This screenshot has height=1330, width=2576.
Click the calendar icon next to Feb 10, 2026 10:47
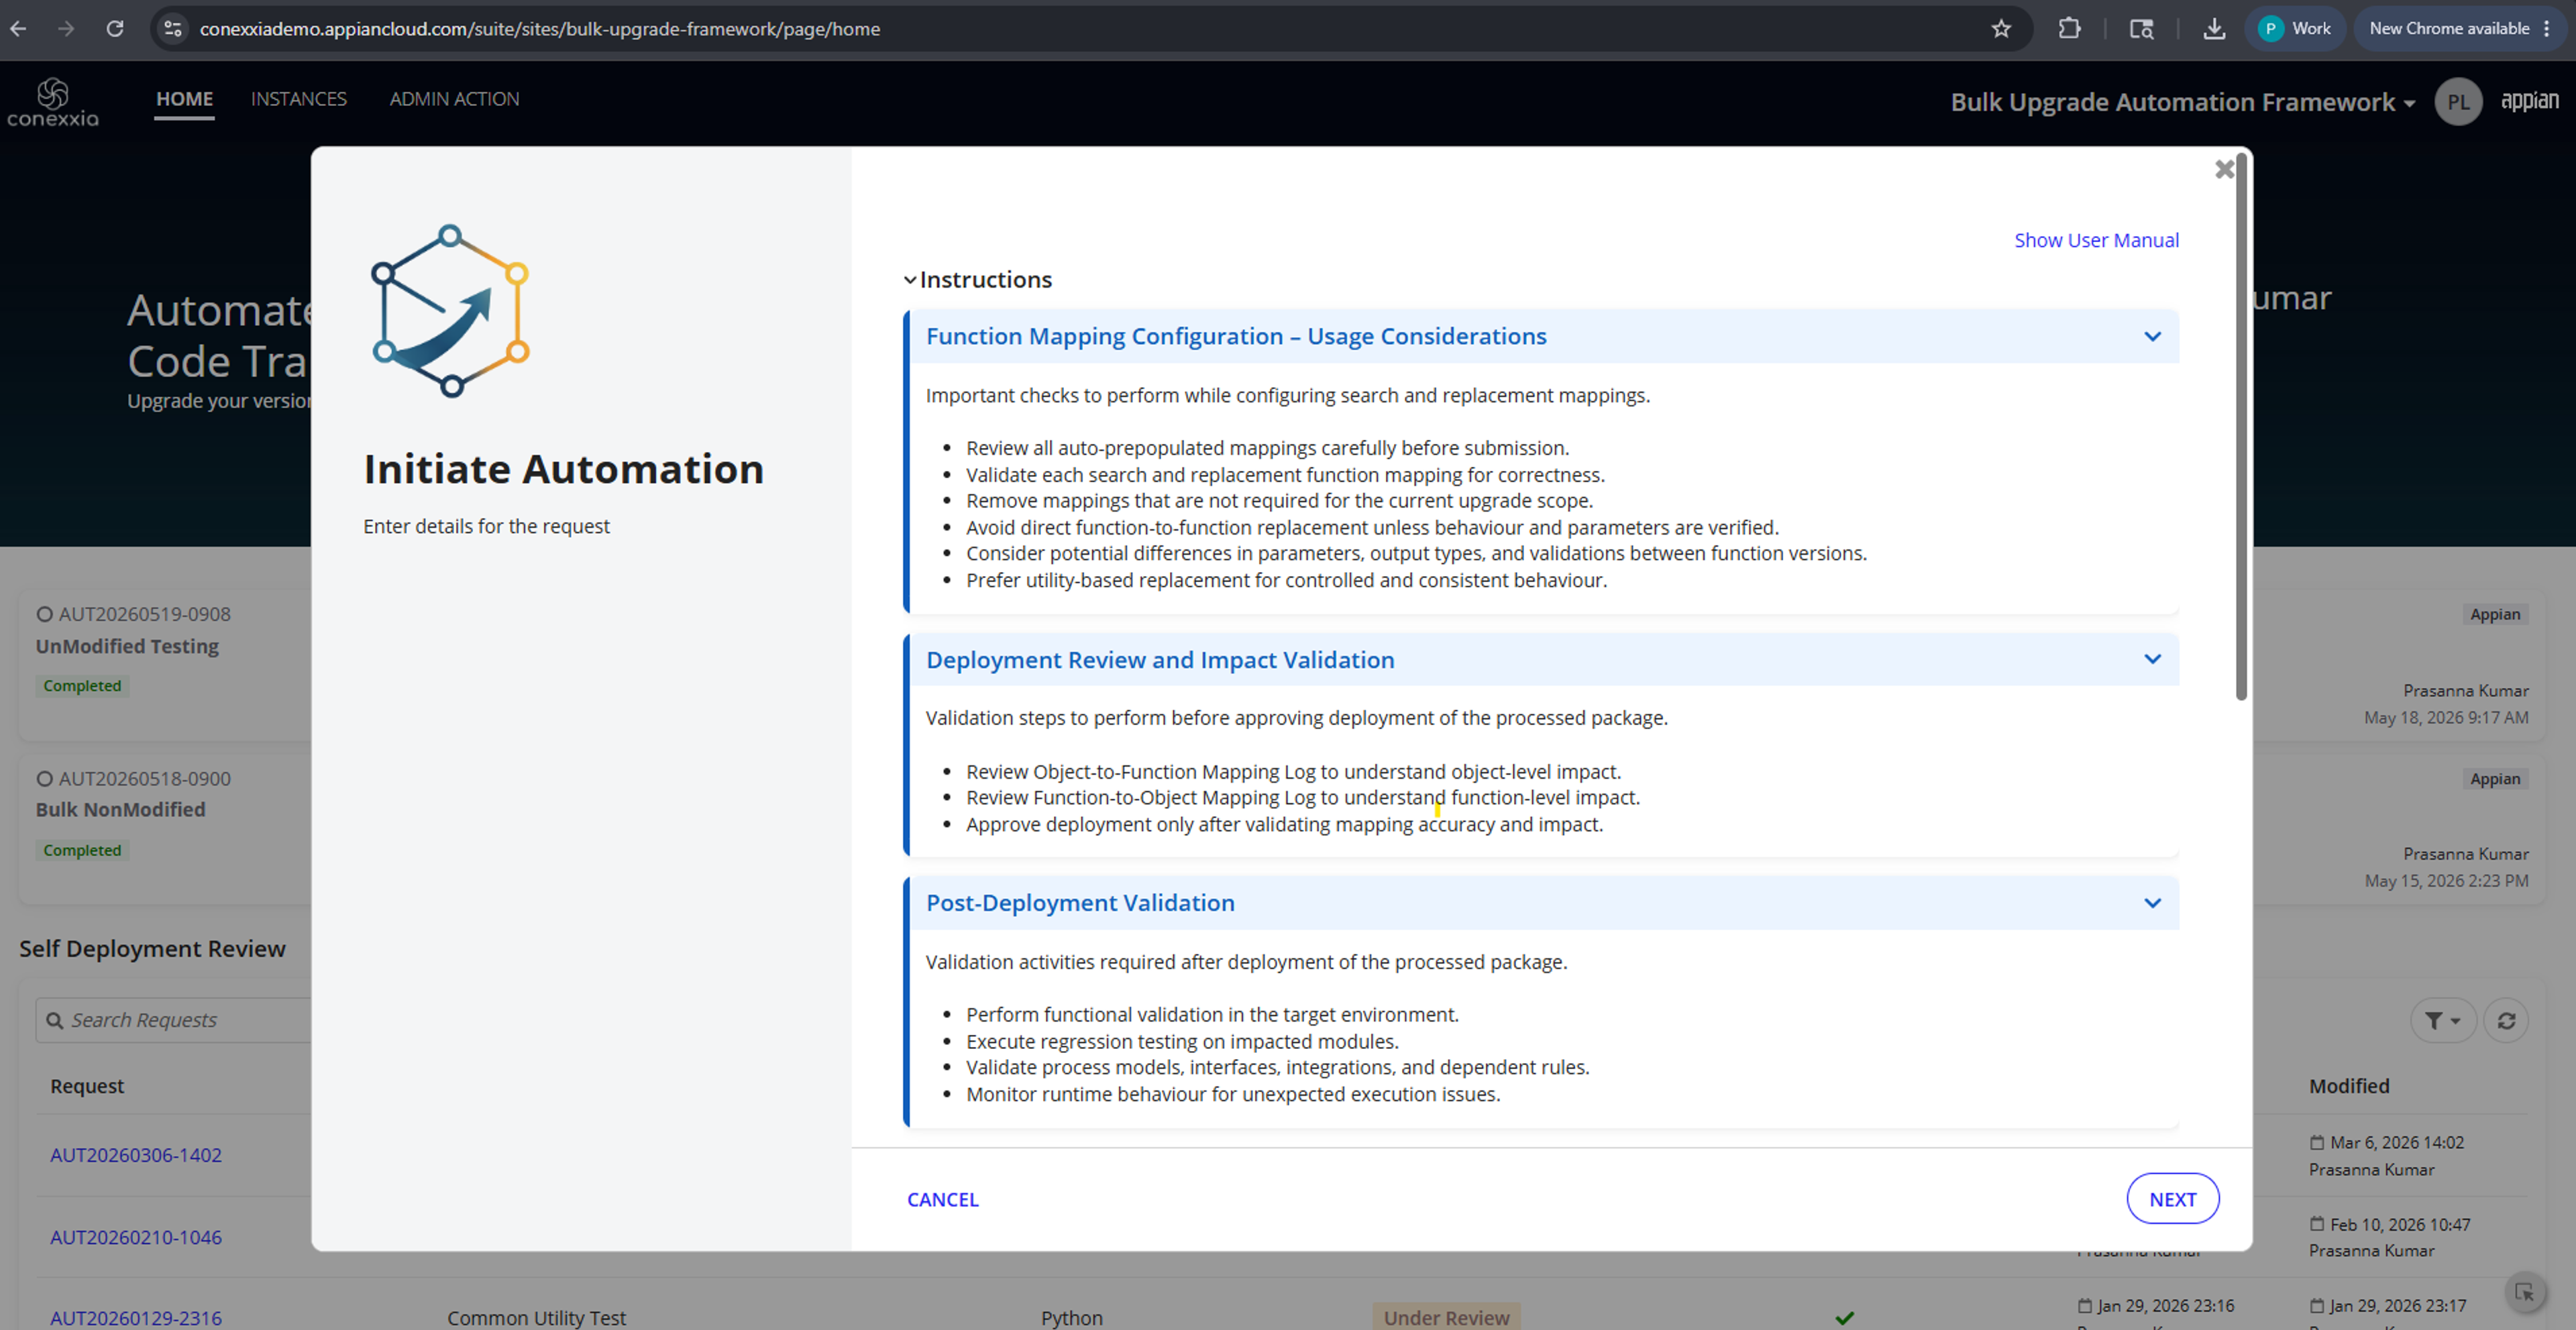coord(2317,1224)
